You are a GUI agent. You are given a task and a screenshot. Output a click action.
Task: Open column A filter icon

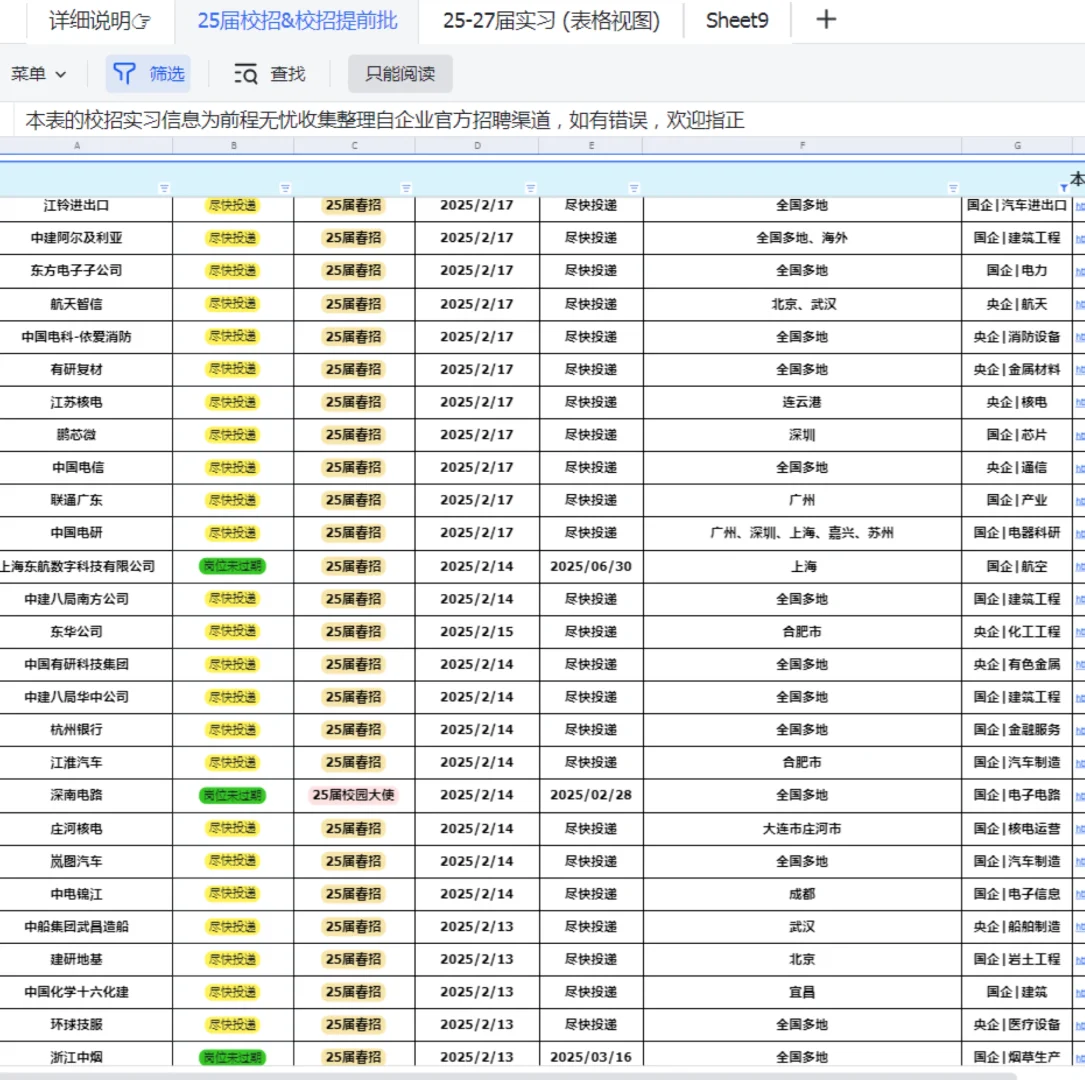[164, 188]
